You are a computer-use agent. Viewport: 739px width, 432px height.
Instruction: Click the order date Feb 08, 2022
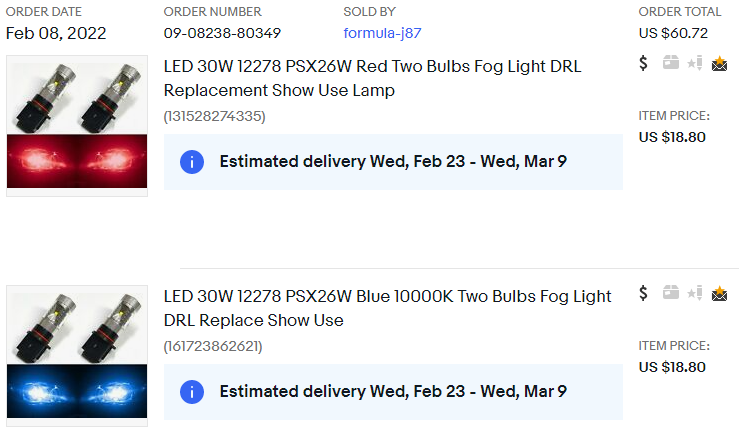(56, 33)
